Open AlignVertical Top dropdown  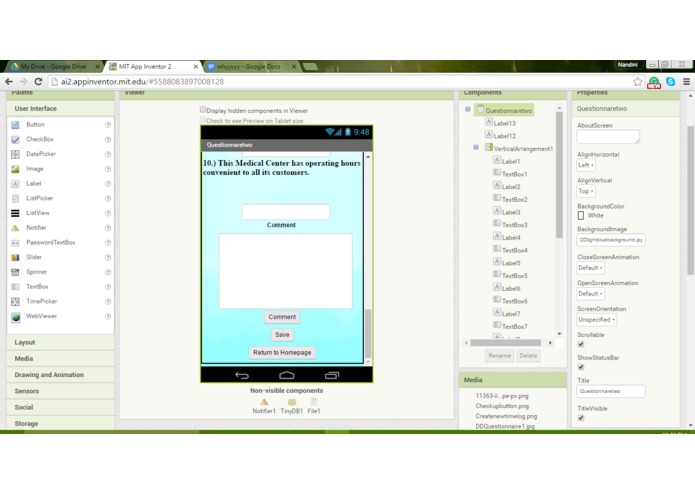pyautogui.click(x=586, y=191)
